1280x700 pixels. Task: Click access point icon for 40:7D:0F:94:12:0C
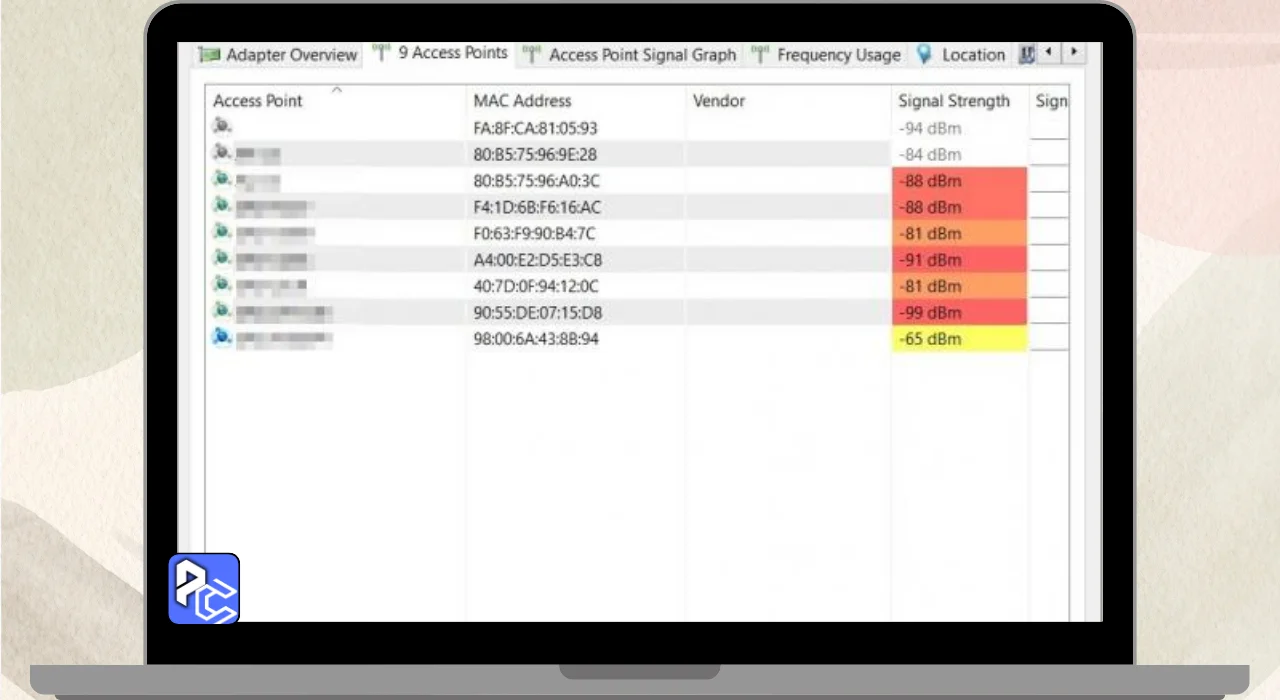tap(222, 285)
